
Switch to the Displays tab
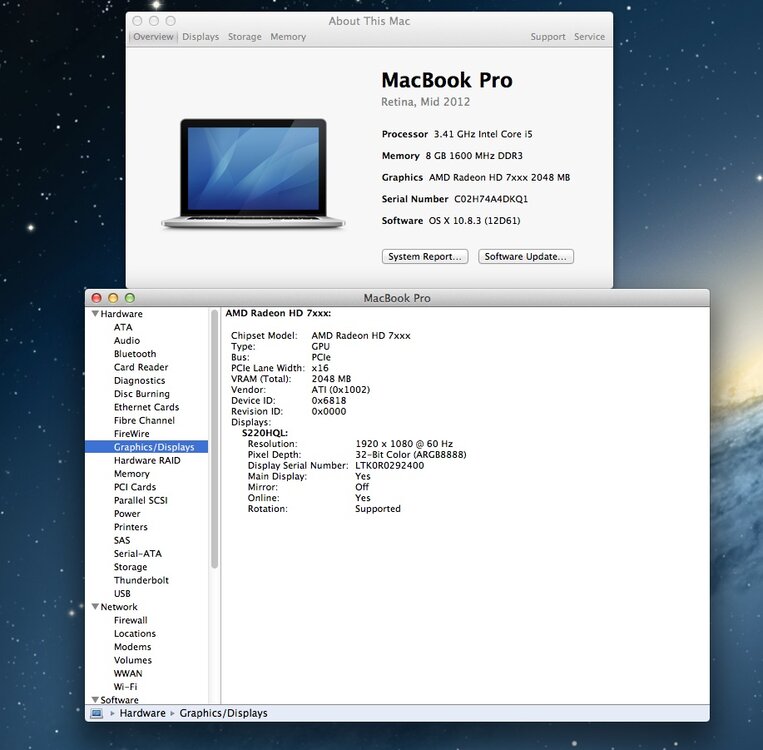pos(200,37)
